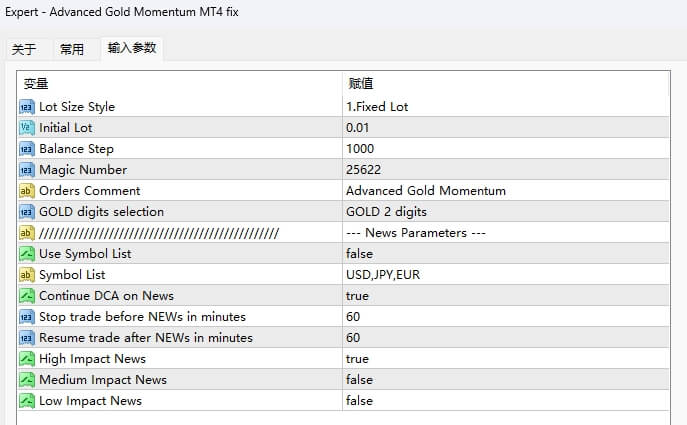Select the Continue DCA on News variable name
687x425 pixels.
(106, 296)
